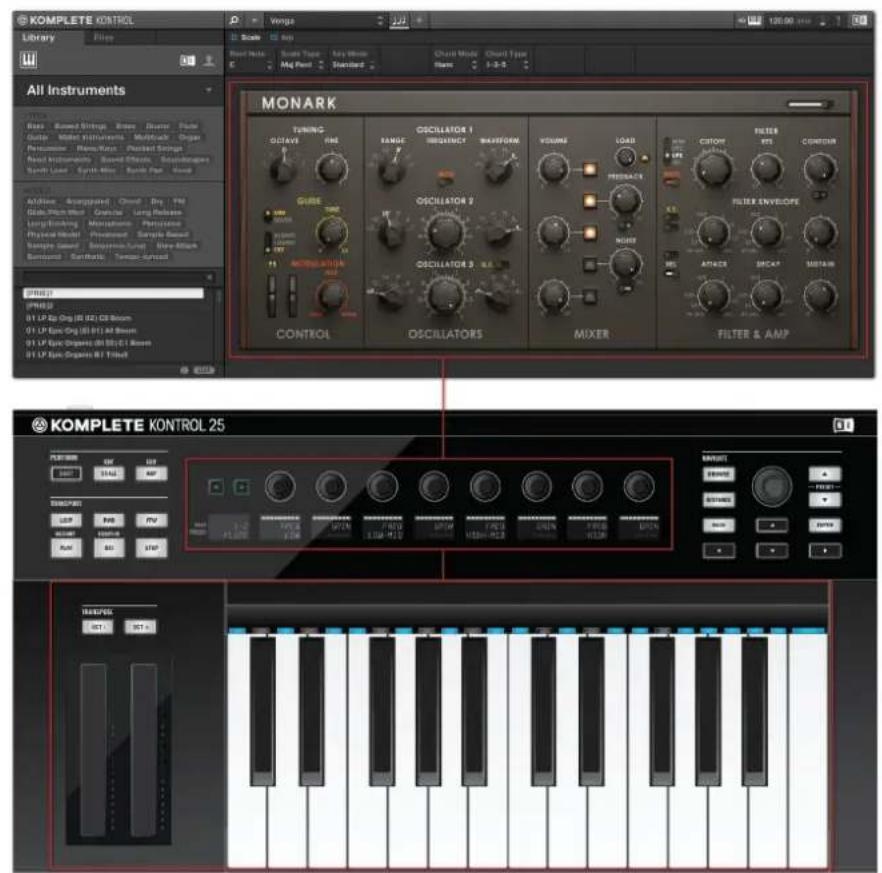Click the ENTER button on the keyboard

[825, 525]
